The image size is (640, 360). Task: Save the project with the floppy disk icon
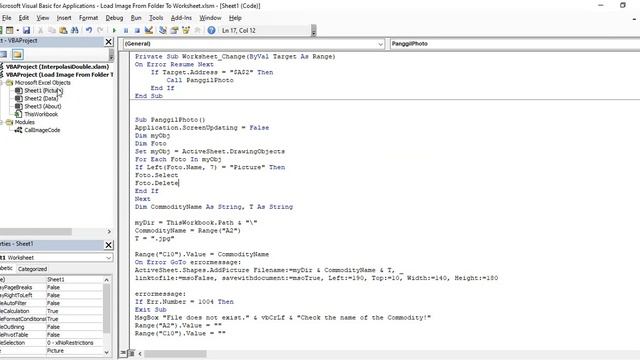27,30
